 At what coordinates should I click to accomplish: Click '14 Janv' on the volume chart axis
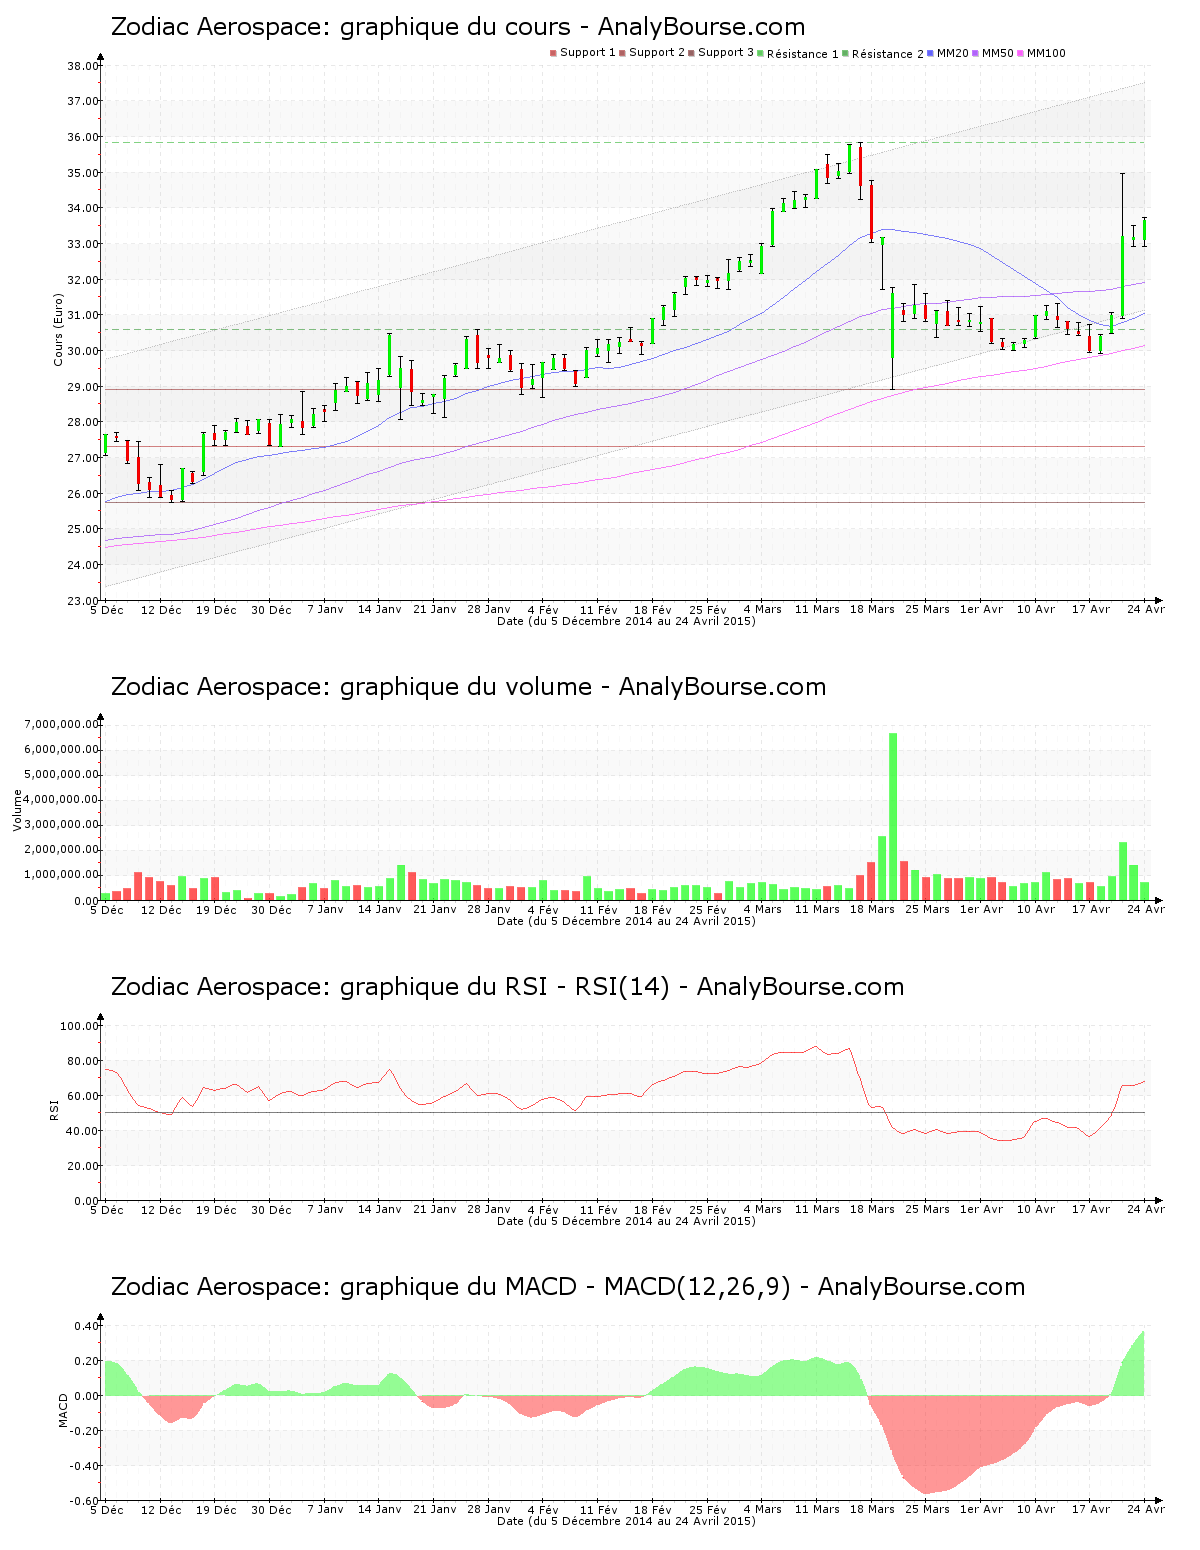(x=380, y=909)
